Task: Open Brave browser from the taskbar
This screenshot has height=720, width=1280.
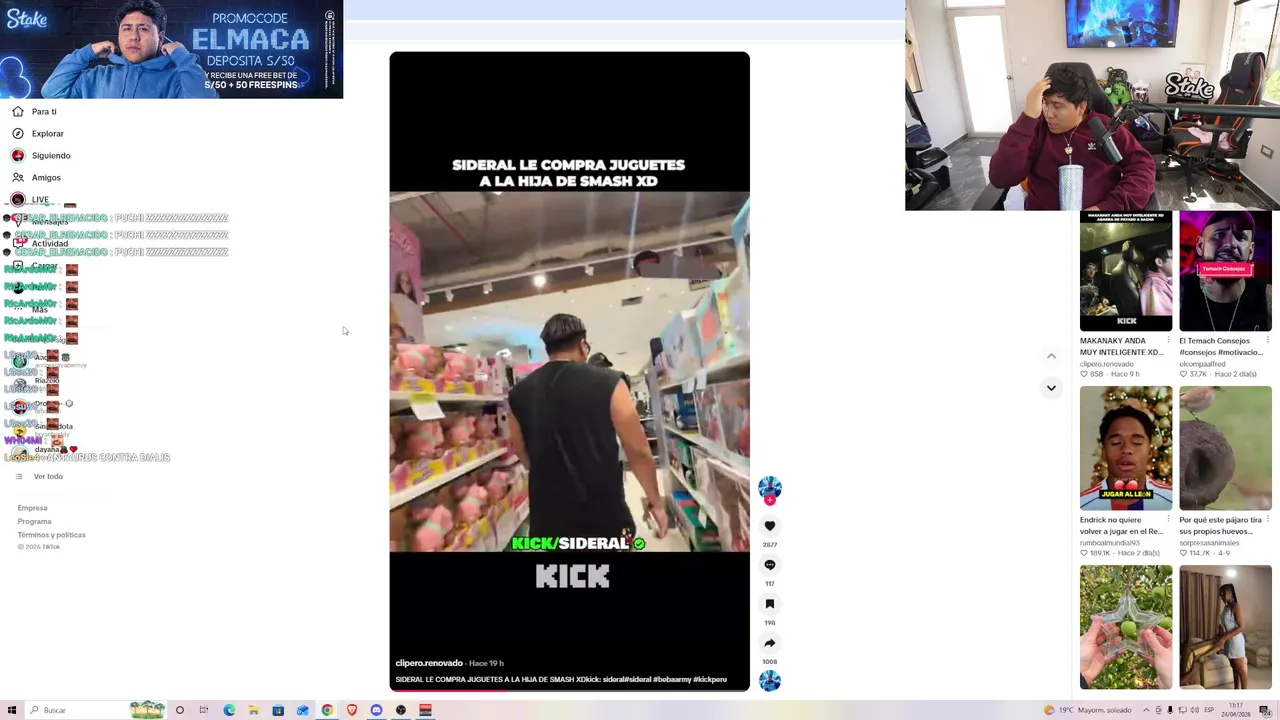Action: point(352,710)
